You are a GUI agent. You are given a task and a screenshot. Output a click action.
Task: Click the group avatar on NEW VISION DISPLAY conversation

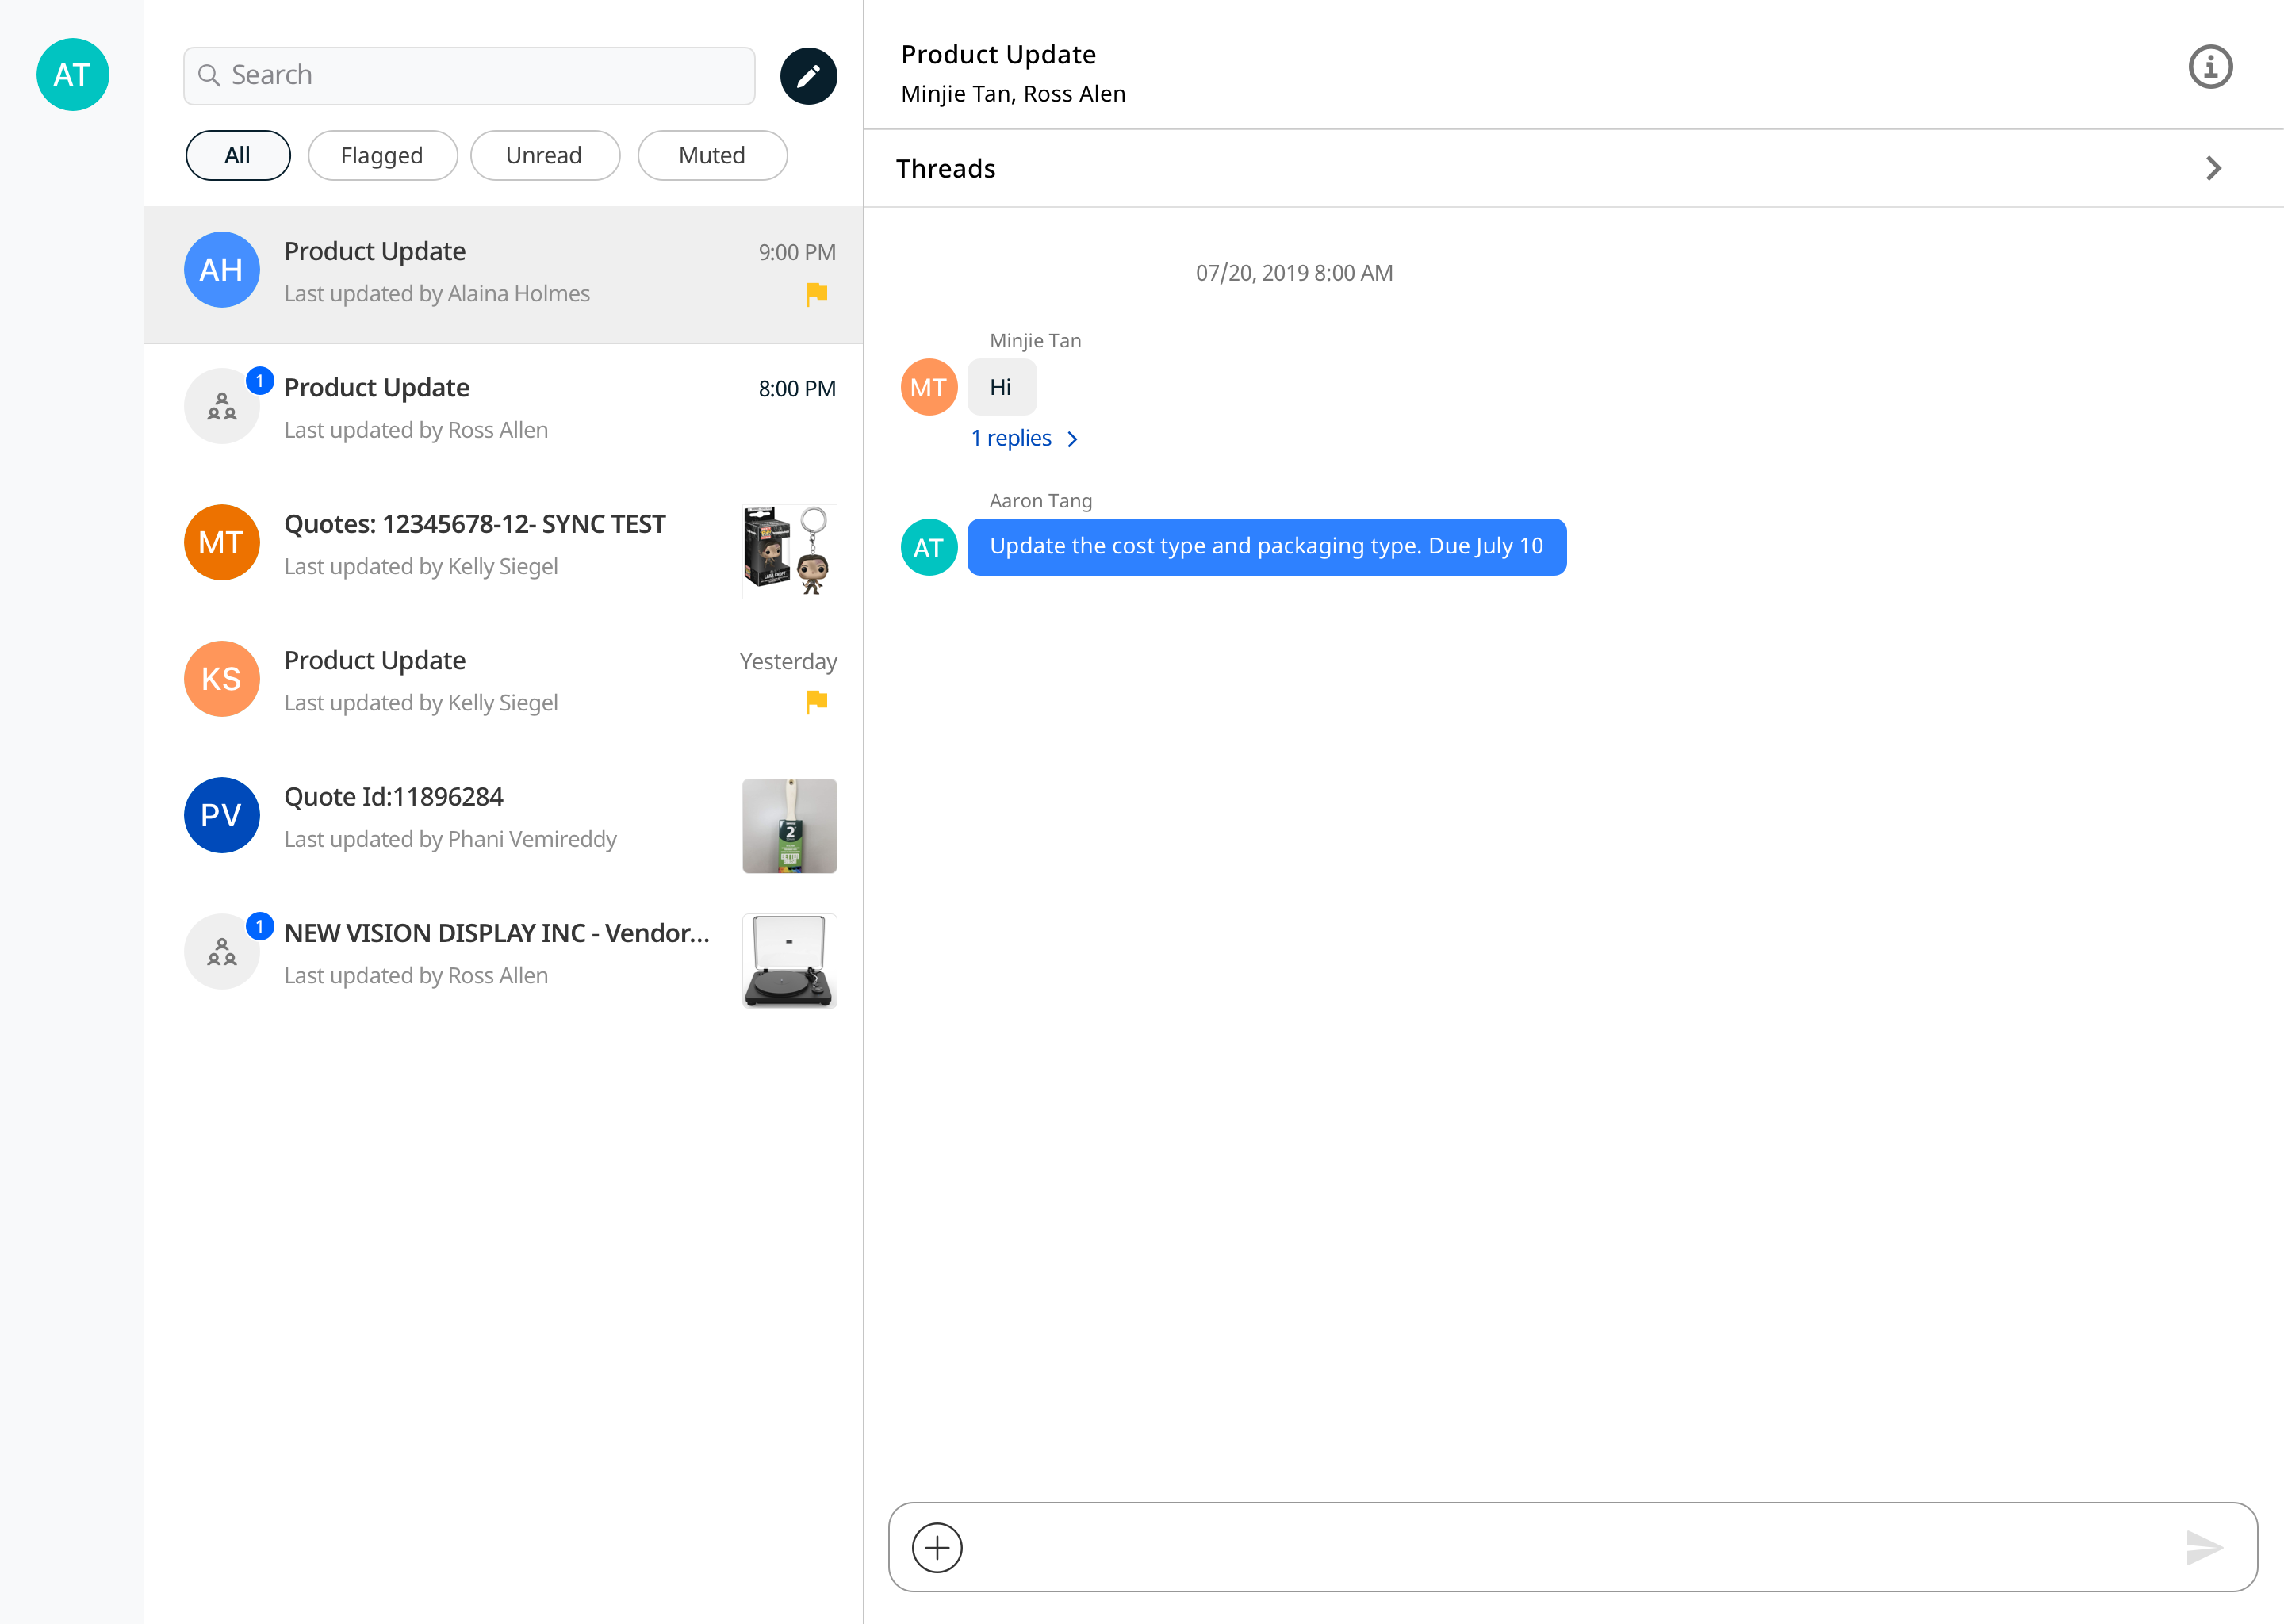click(221, 951)
